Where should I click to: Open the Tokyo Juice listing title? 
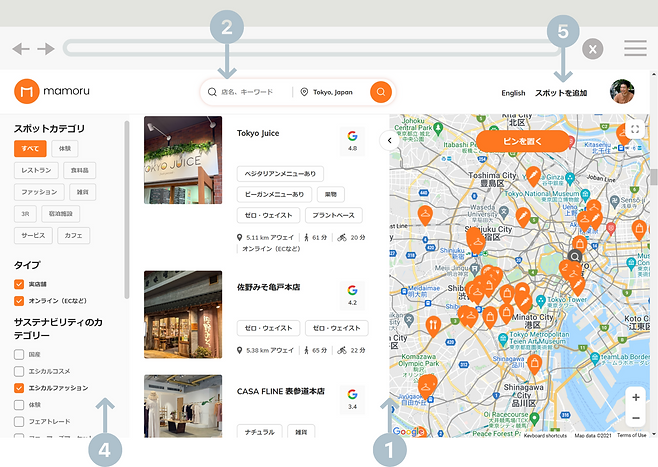(258, 133)
